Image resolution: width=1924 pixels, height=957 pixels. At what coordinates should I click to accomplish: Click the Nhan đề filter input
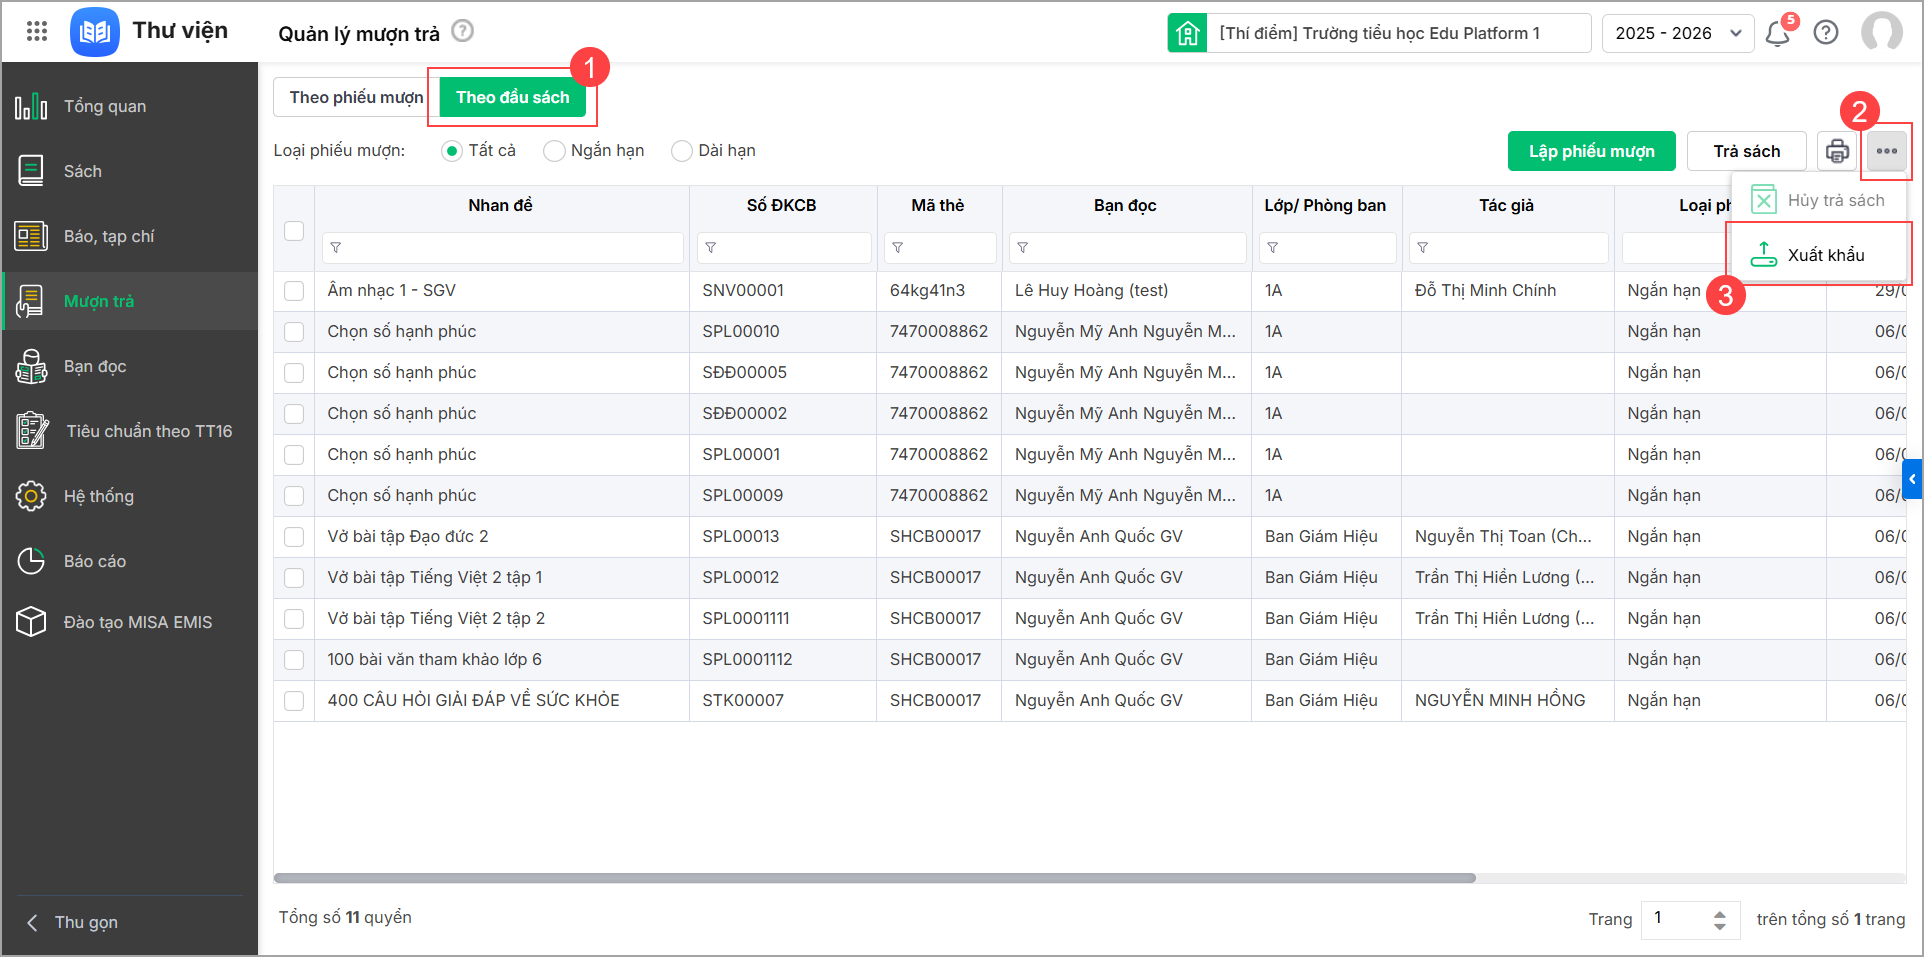pyautogui.click(x=502, y=248)
